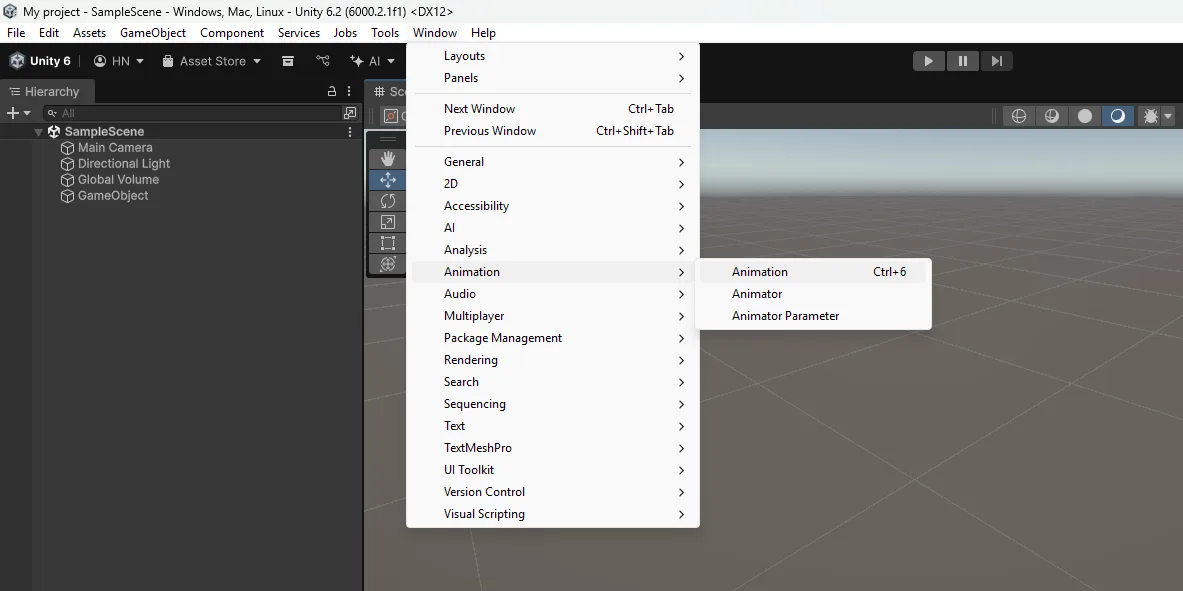The width and height of the screenshot is (1183, 591).
Task: Click the Transform combined tool icon
Action: point(388,264)
